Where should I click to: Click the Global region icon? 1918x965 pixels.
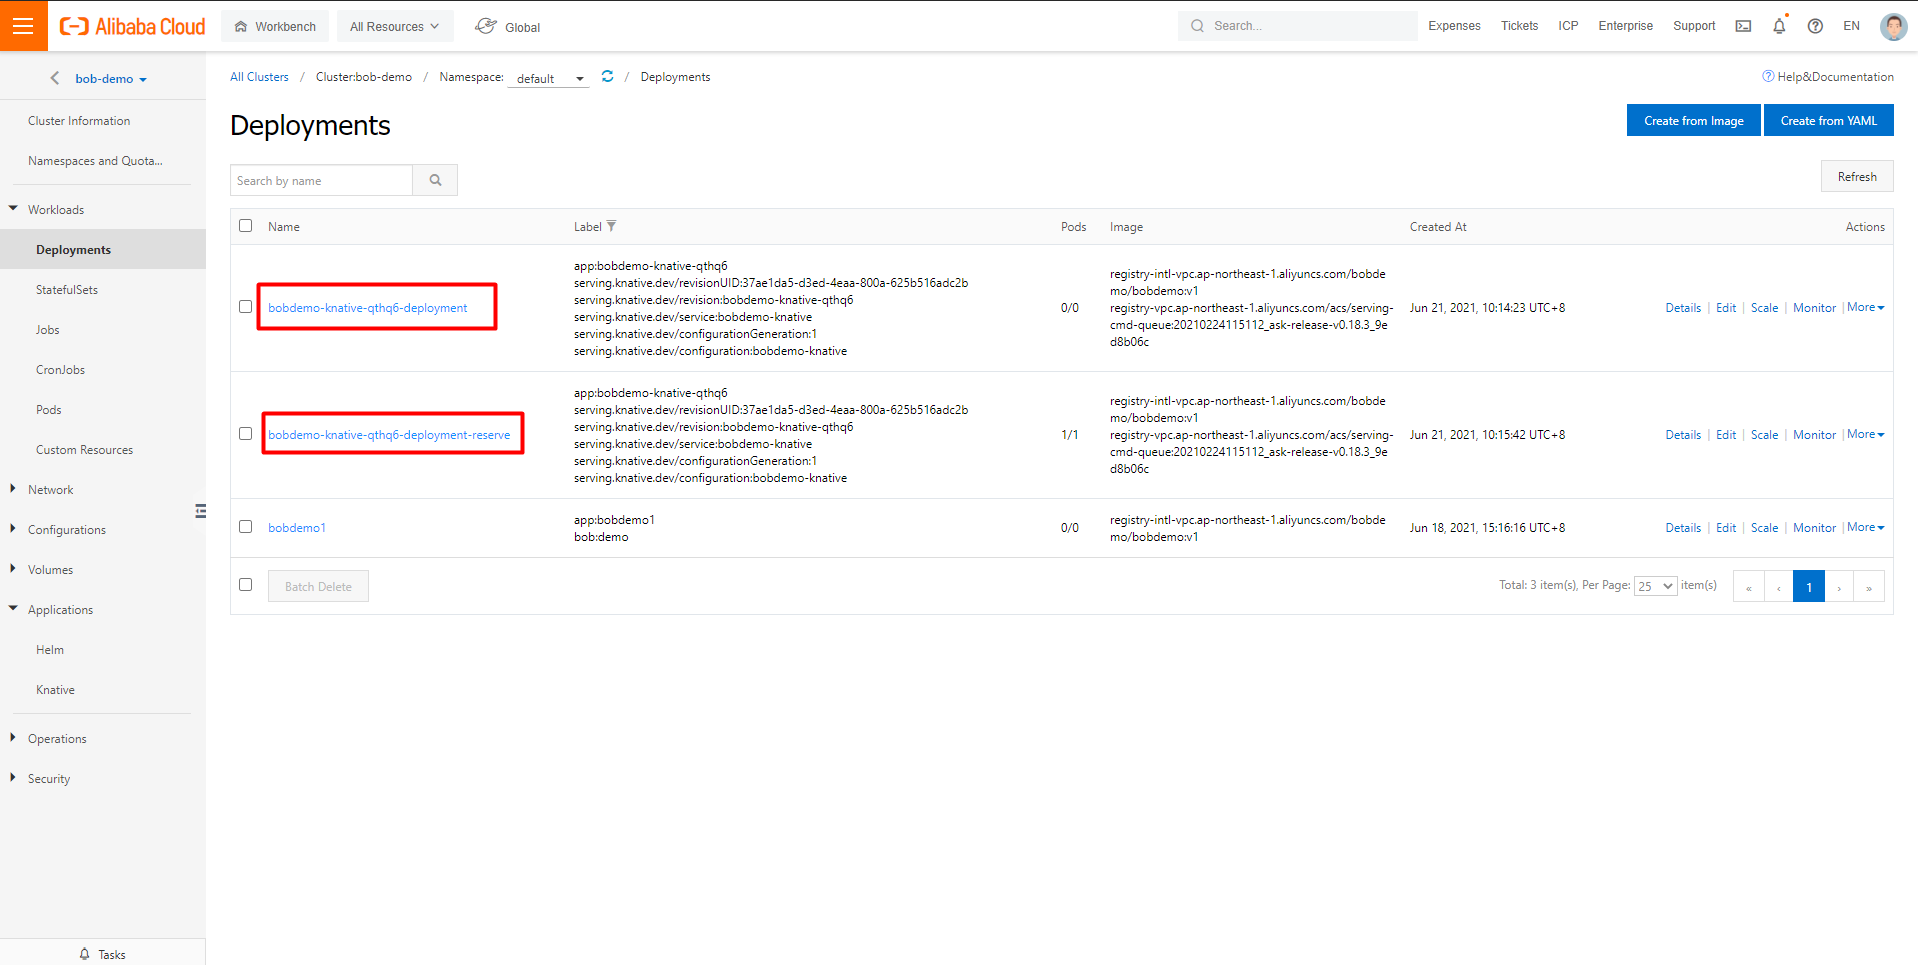click(x=486, y=26)
